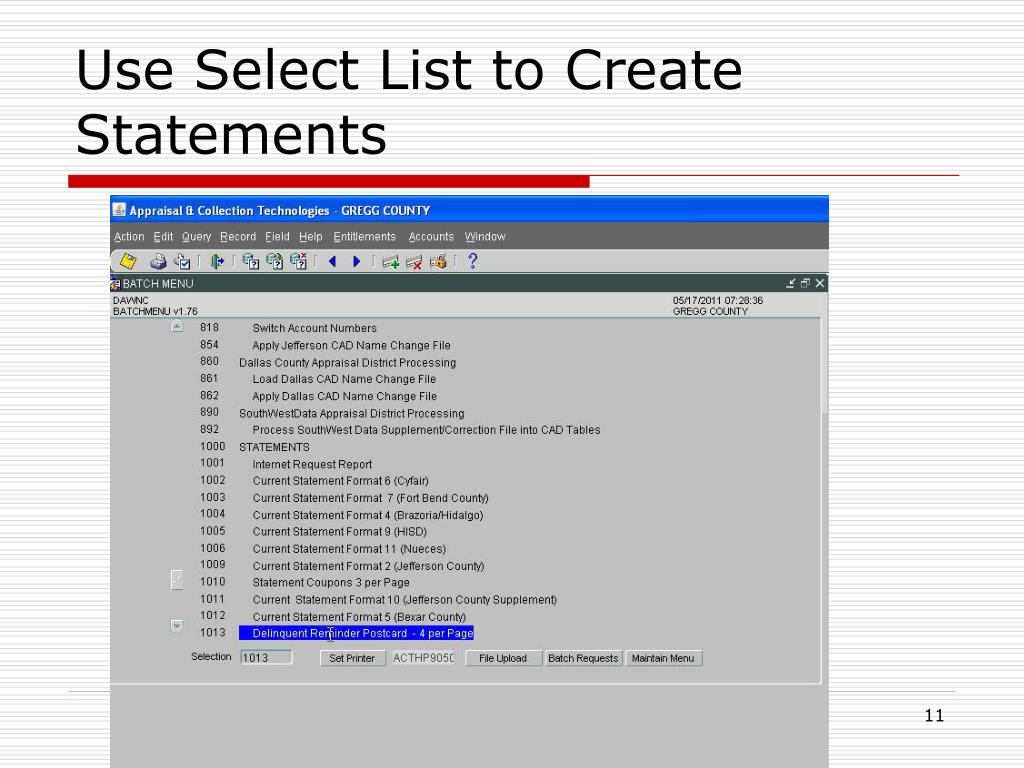Select highlighted 'Delinquent Reminder Postcard - 4 per Page'

coord(356,633)
